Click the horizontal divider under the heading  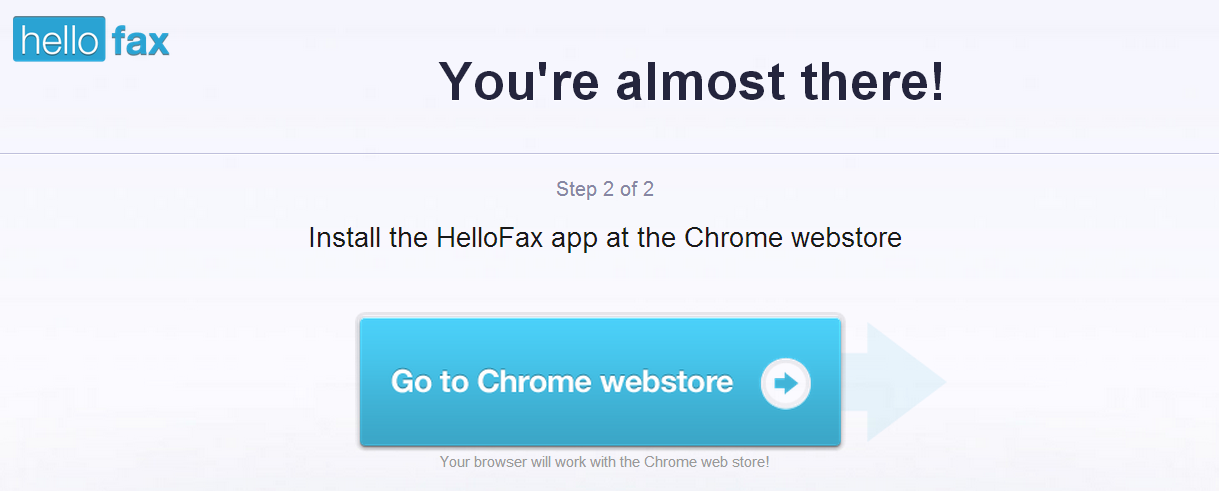tap(609, 154)
